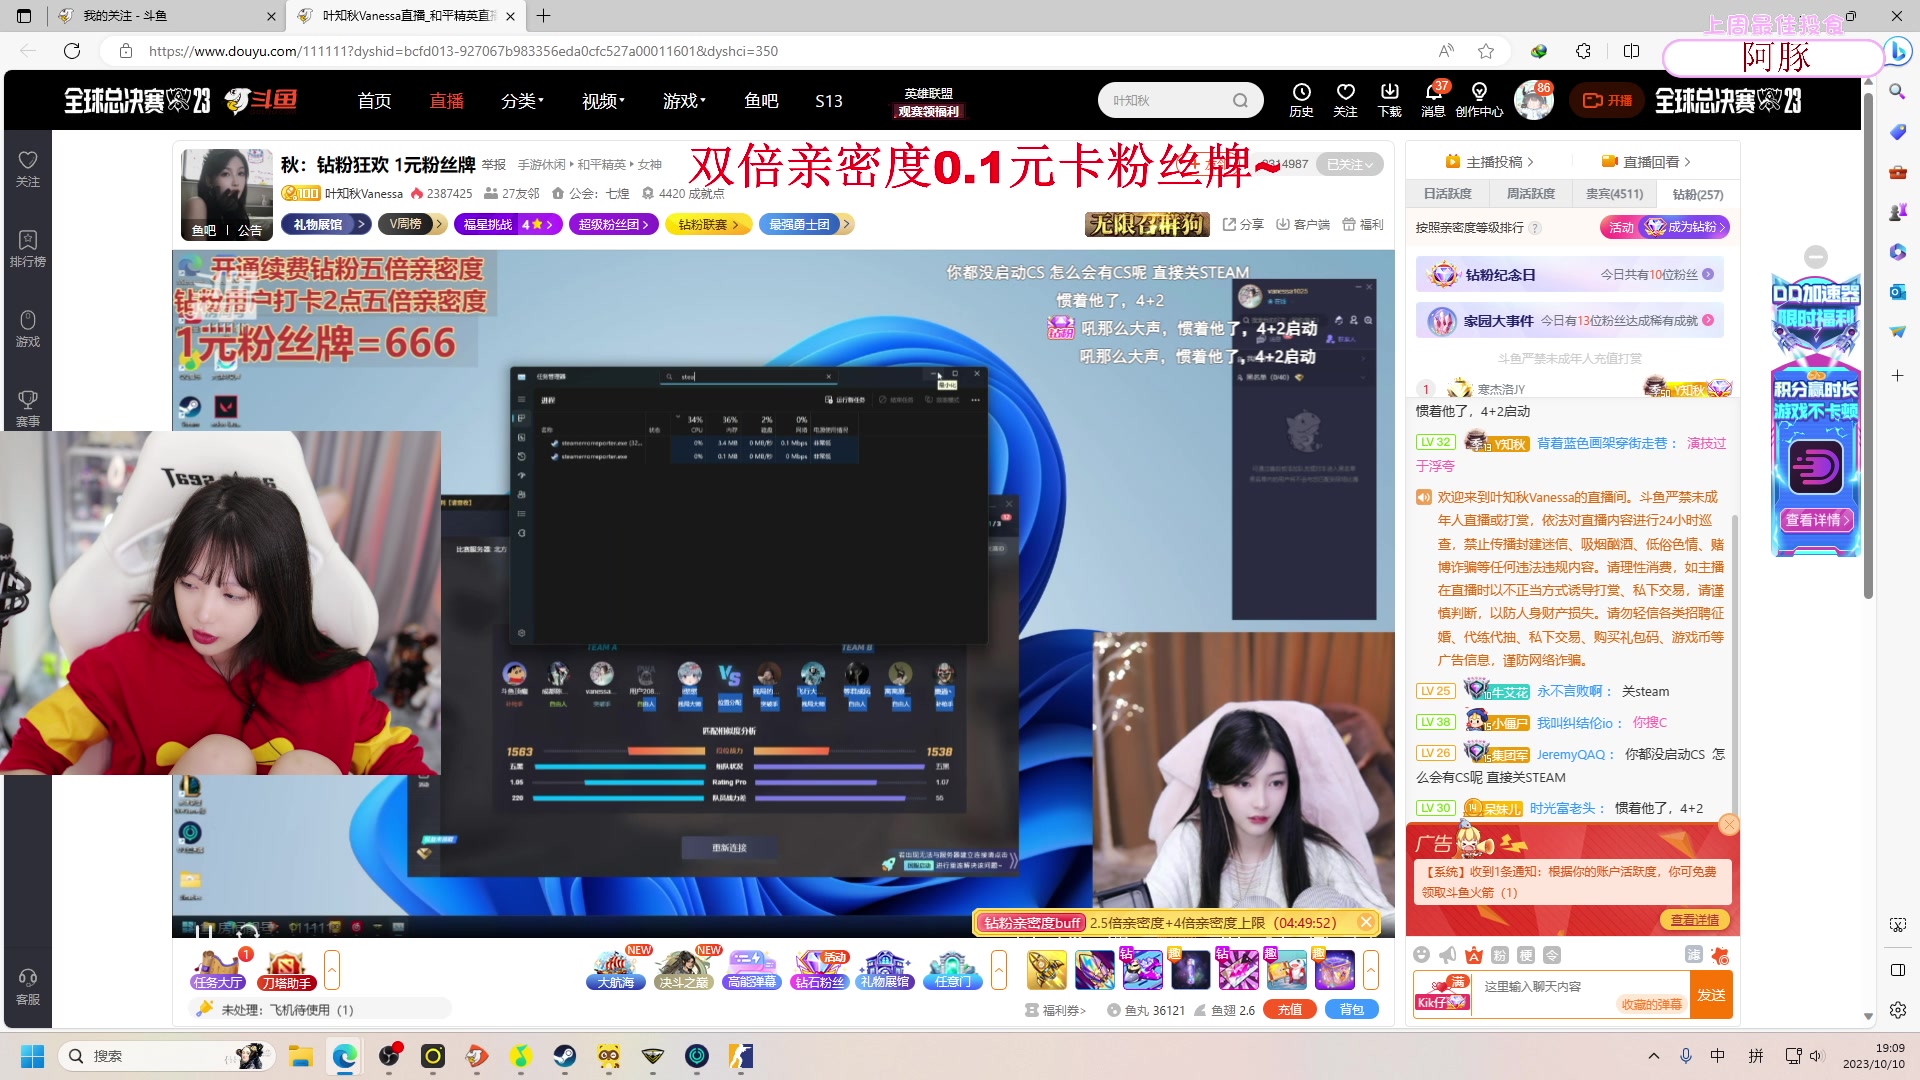The image size is (1920, 1080).
Task: Open 鱼吧 in the navigation
Action: point(761,101)
